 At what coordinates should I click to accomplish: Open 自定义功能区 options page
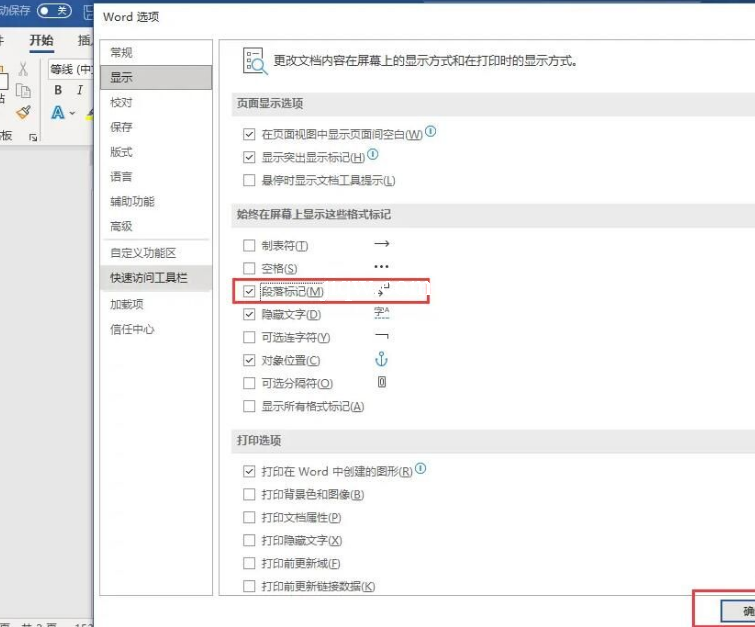tap(156, 253)
